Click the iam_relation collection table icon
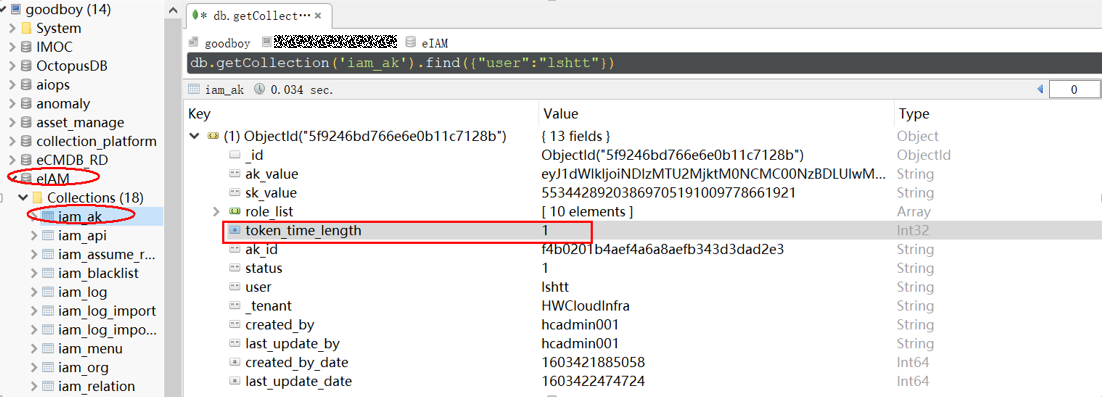This screenshot has width=1102, height=397. point(48,386)
